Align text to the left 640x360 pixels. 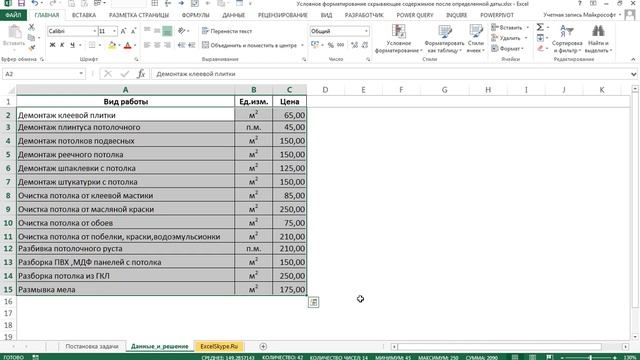[x=147, y=45]
